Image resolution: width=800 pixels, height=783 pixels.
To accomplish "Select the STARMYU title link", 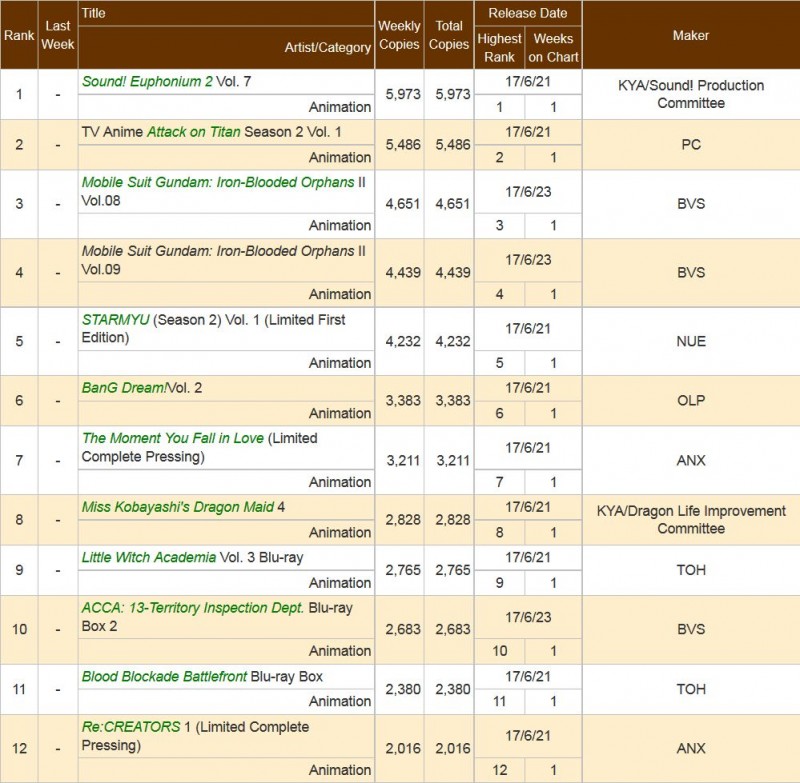I will pos(115,319).
